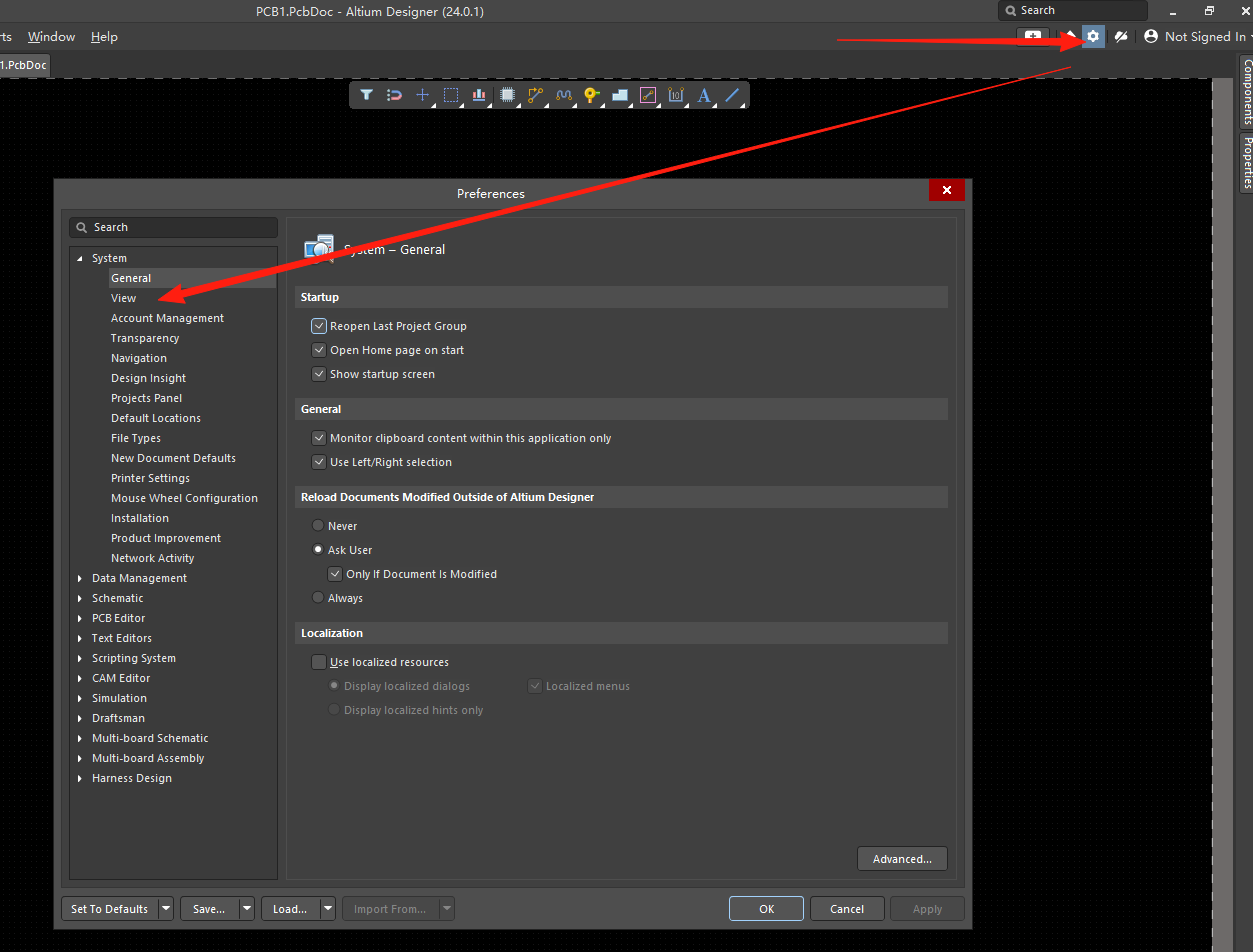Screen dimensions: 1253x952
Task: Click the interactive routing tool icon
Action: (x=536, y=95)
